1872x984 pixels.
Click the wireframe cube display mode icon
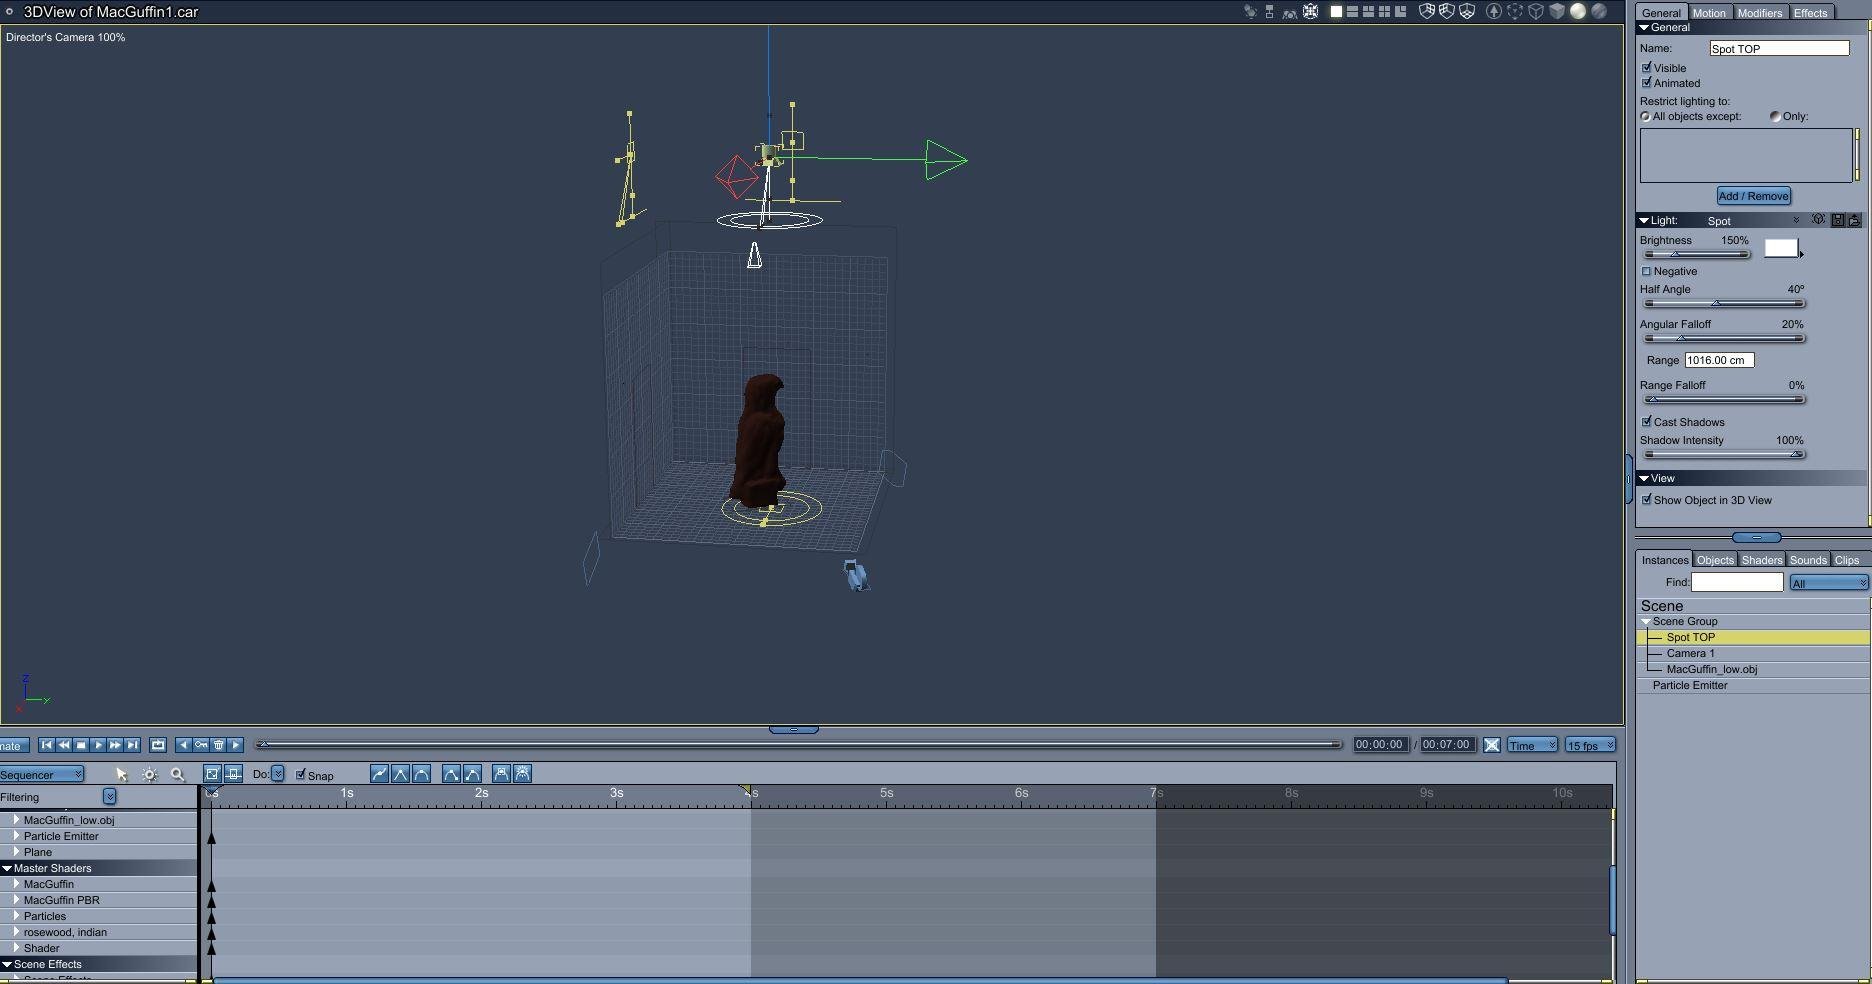coord(1536,12)
